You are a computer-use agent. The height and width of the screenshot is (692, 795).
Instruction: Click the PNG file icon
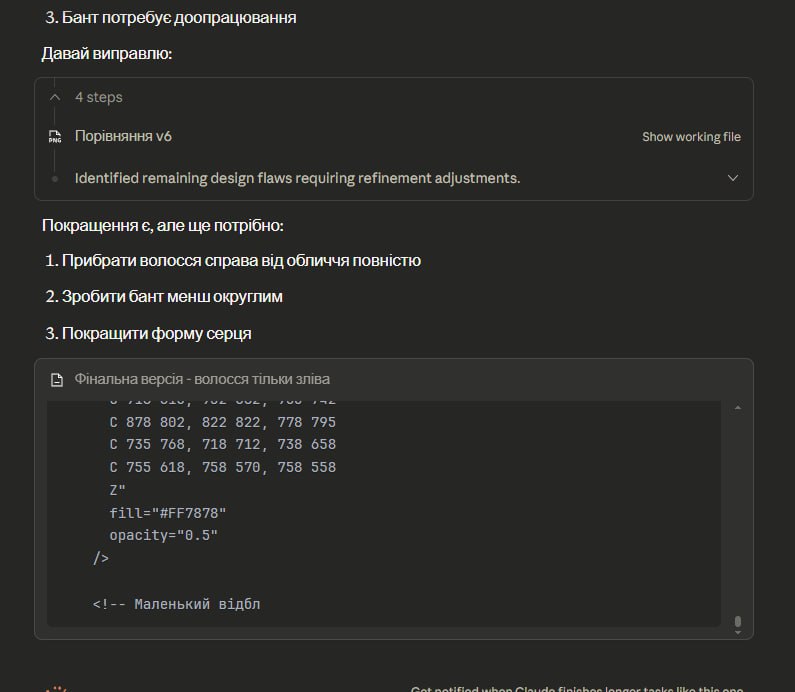click(55, 137)
